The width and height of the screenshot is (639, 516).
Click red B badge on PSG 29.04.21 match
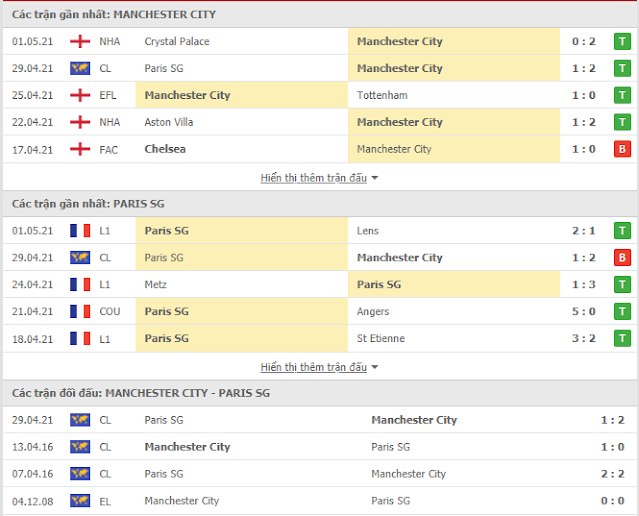pyautogui.click(x=622, y=258)
